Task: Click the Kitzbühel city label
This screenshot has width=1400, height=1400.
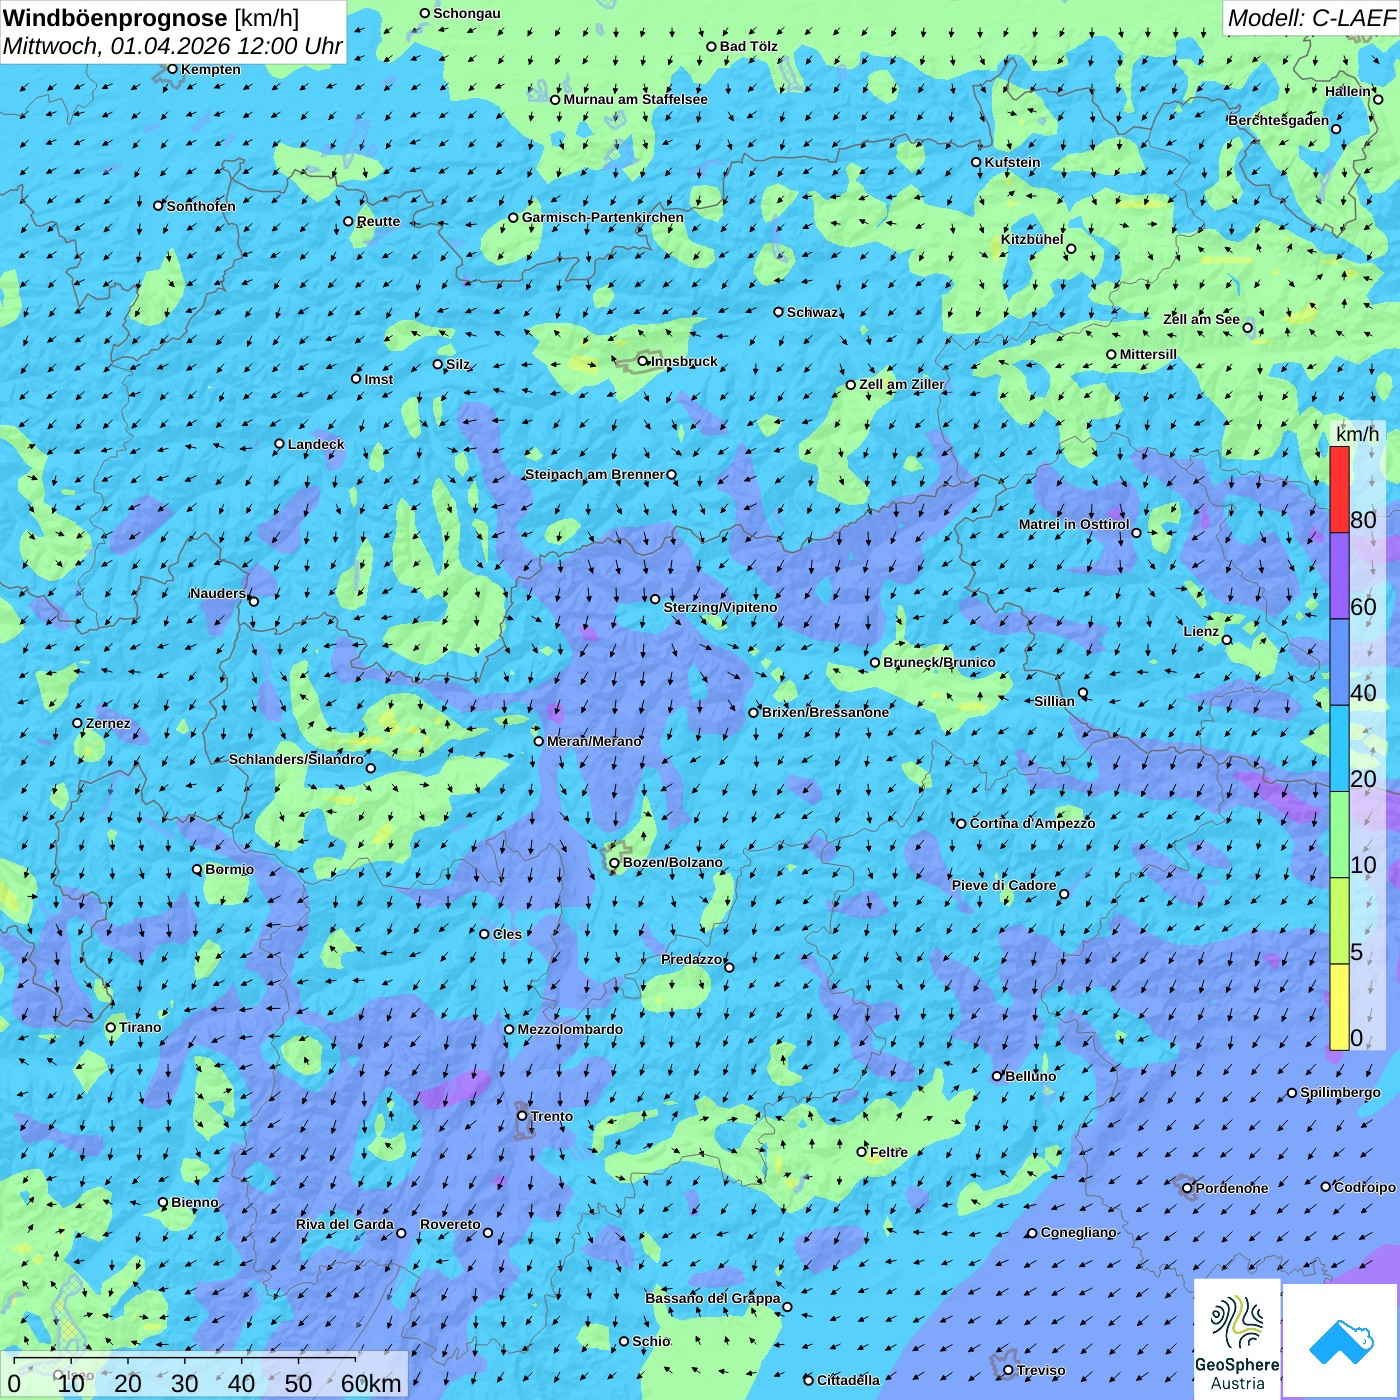Action: click(1032, 239)
